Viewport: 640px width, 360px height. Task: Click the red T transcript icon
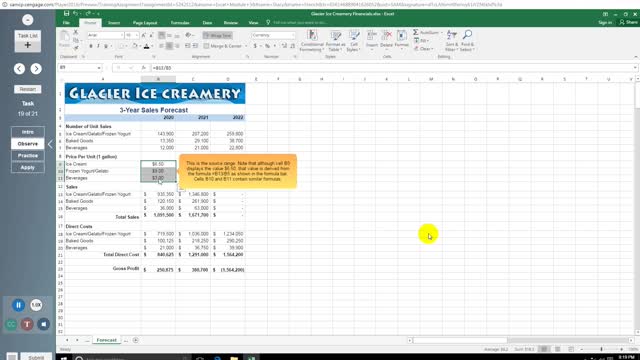[x=27, y=324]
